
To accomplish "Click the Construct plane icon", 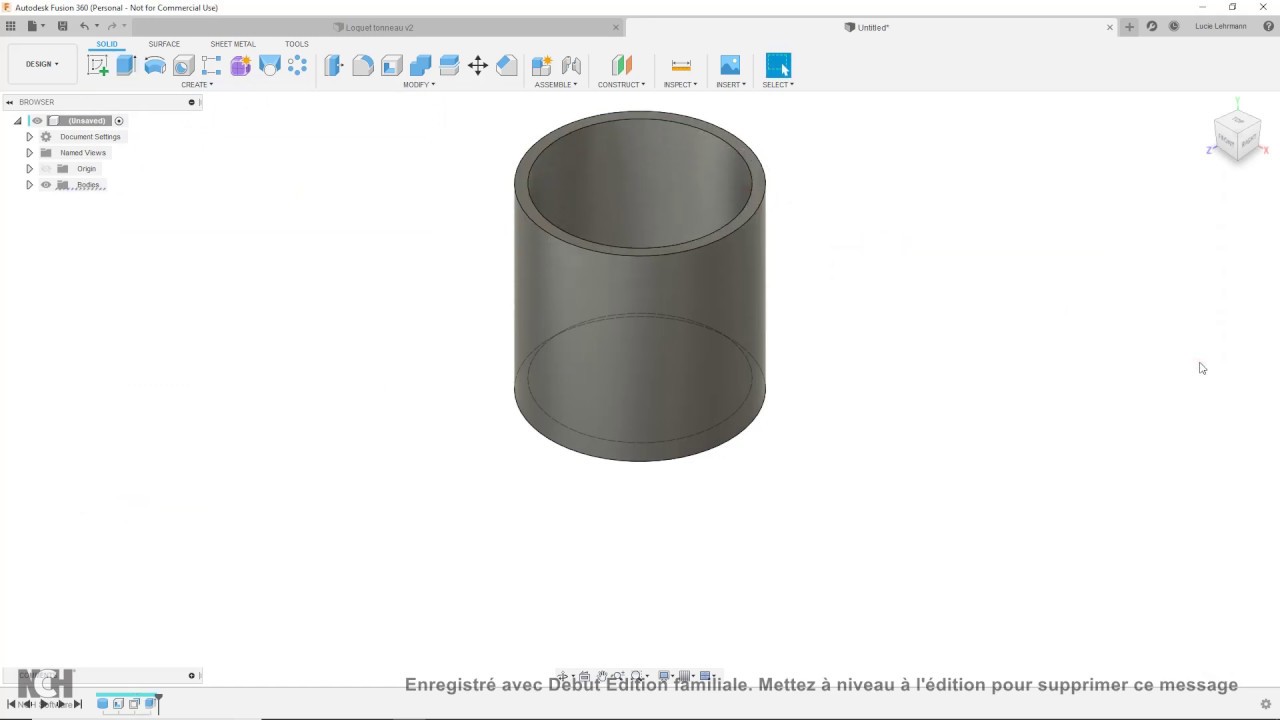I will point(622,66).
